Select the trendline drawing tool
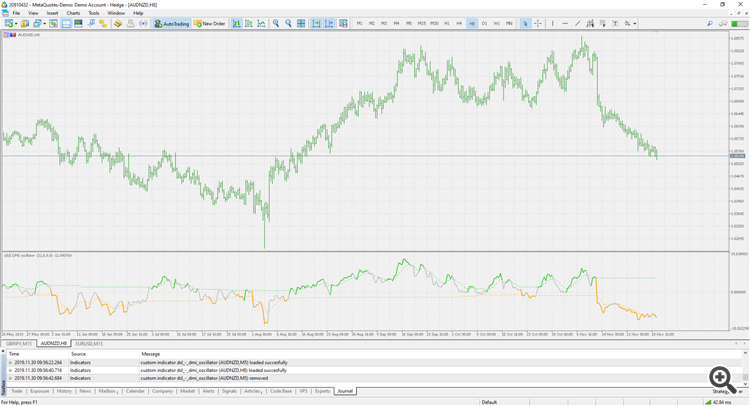Viewport: 750px width, 406px height. coord(577,23)
